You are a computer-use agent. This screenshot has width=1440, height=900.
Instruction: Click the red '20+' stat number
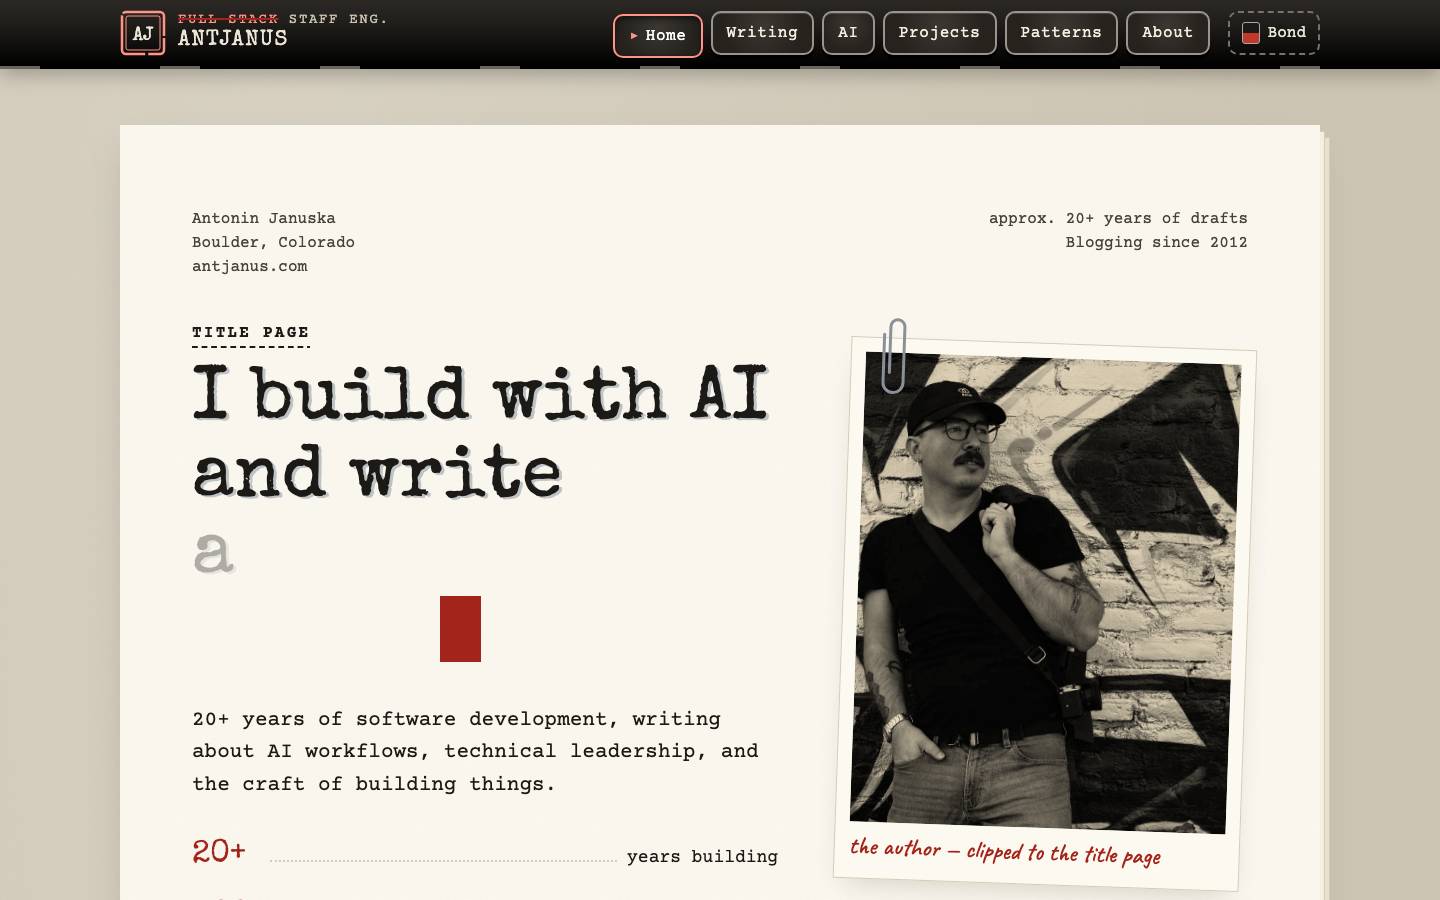[x=219, y=851]
